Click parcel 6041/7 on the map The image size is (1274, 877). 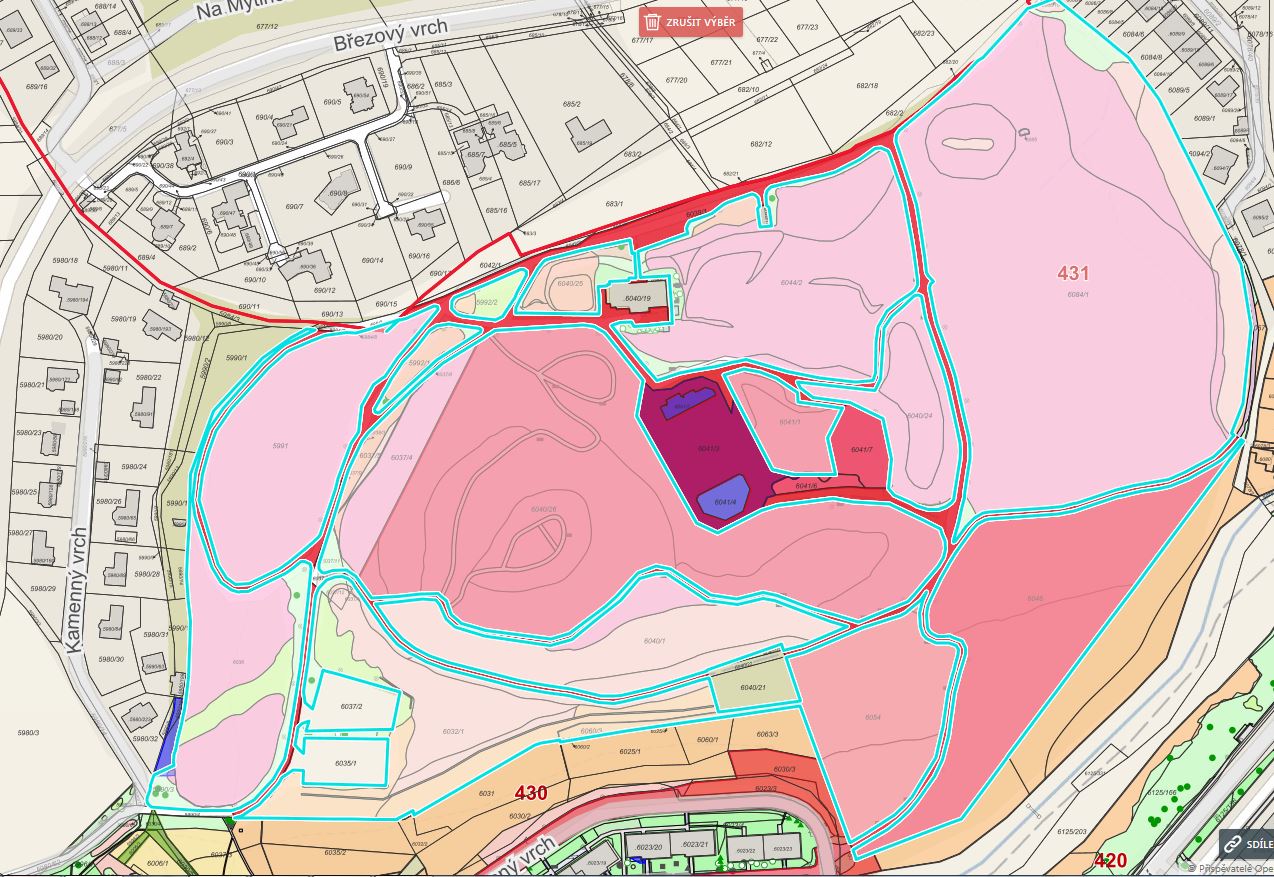coord(859,450)
